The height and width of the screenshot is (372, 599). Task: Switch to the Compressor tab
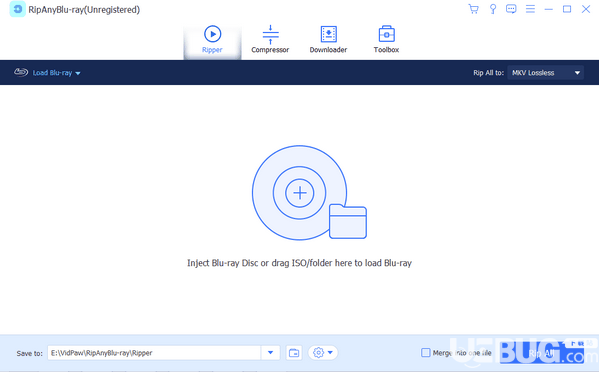click(270, 40)
